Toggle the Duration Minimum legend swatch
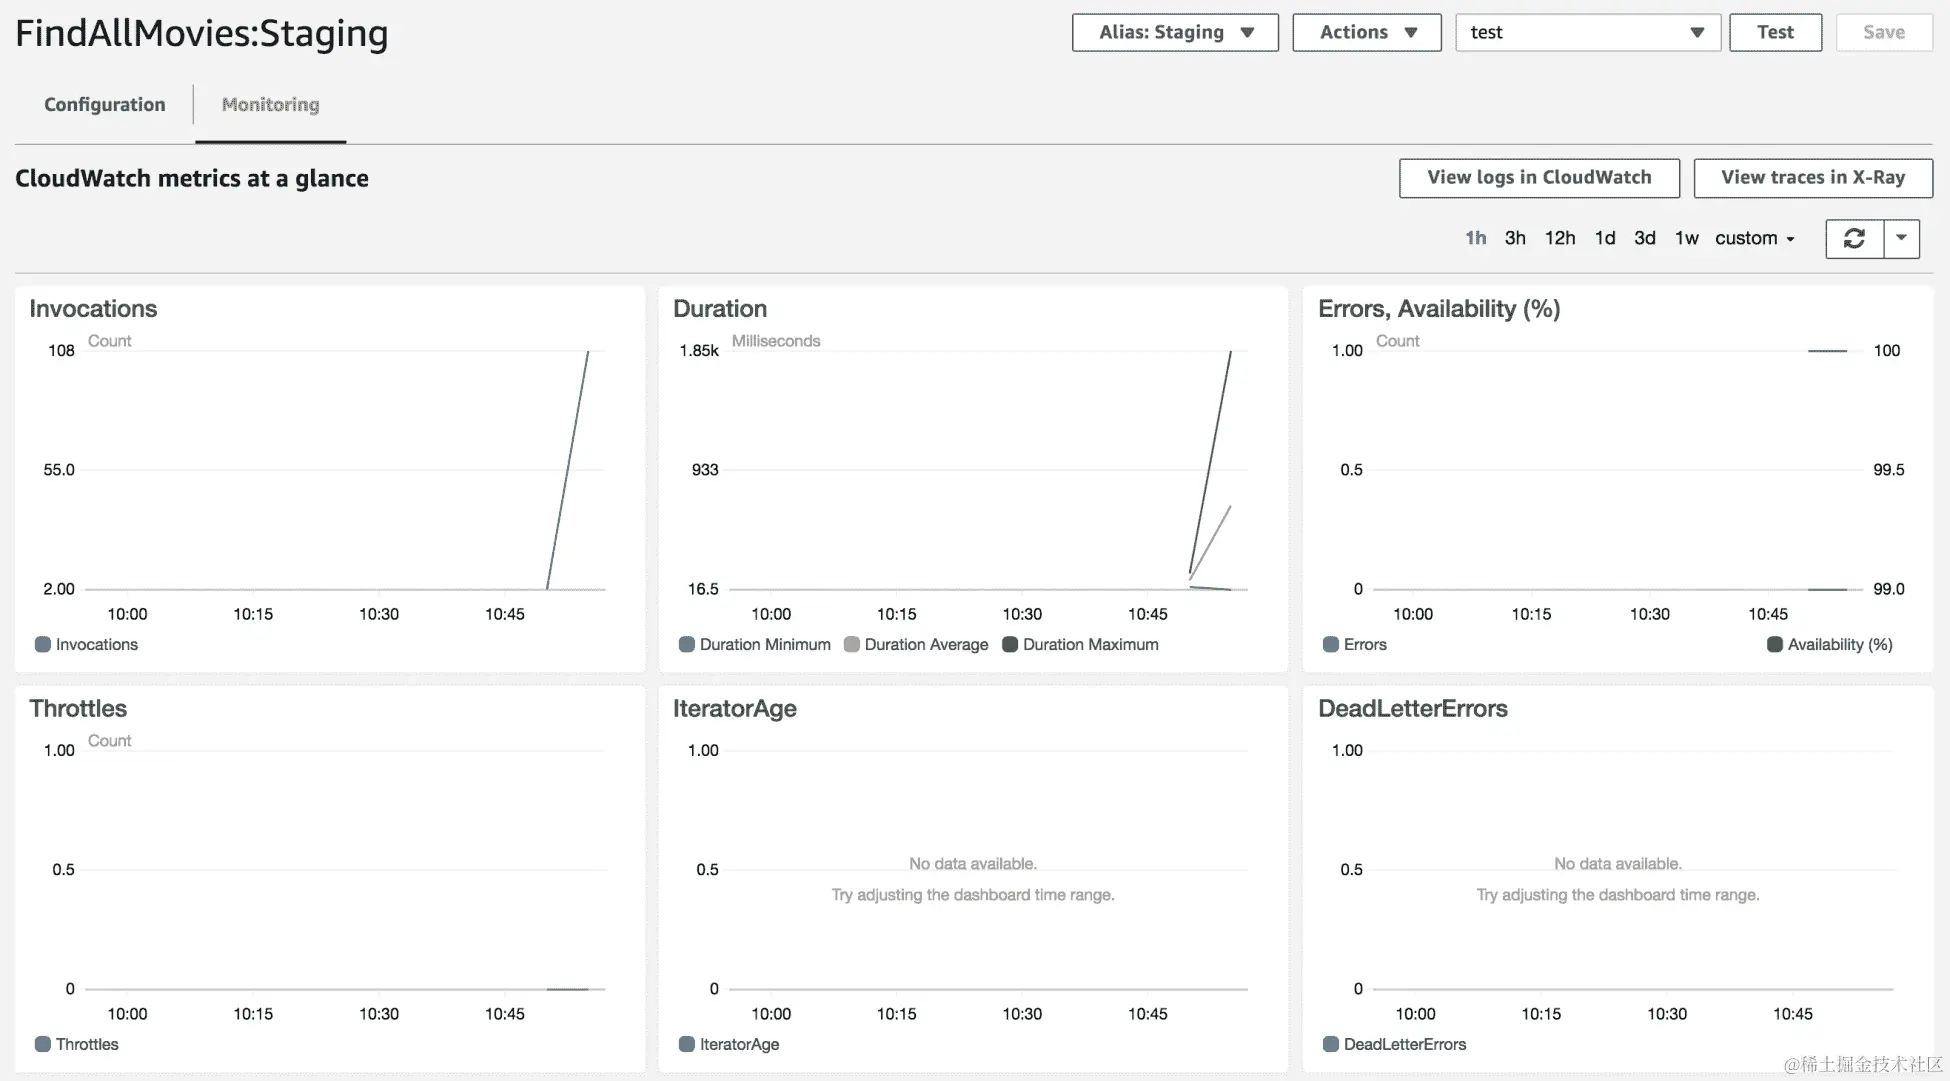 pos(687,645)
